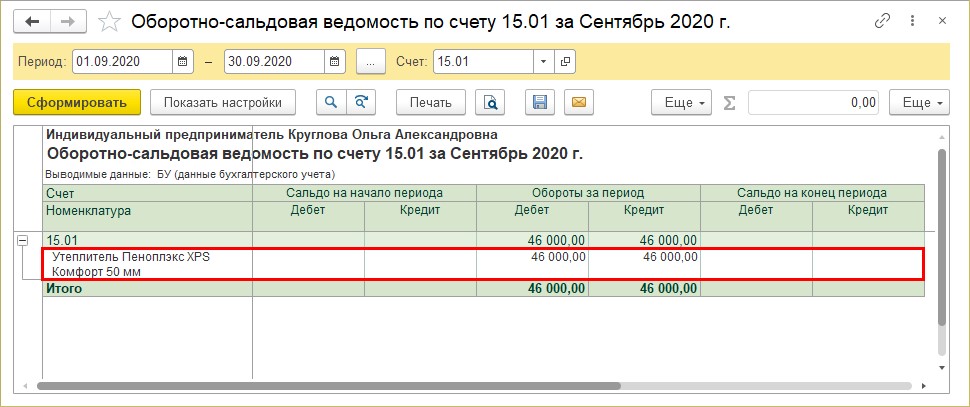
Task: Click Выводимые данные БУ line
Action: pyautogui.click(x=191, y=174)
